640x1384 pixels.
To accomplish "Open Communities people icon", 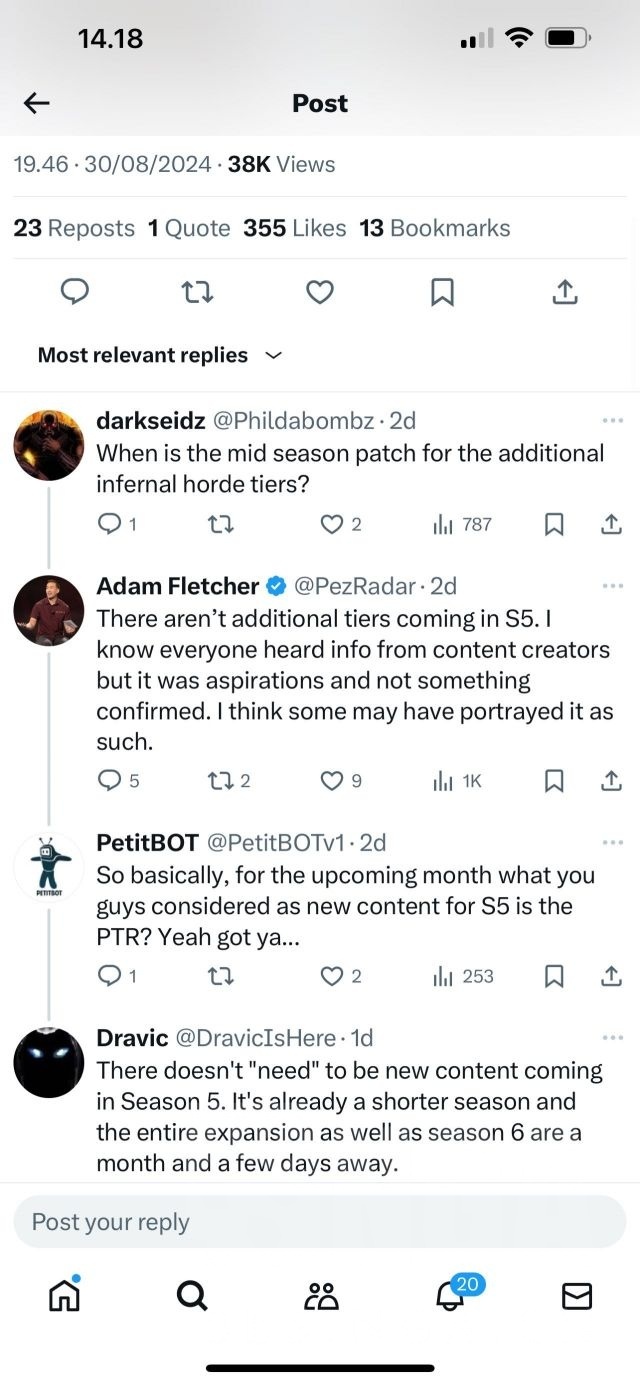I will tap(321, 1296).
